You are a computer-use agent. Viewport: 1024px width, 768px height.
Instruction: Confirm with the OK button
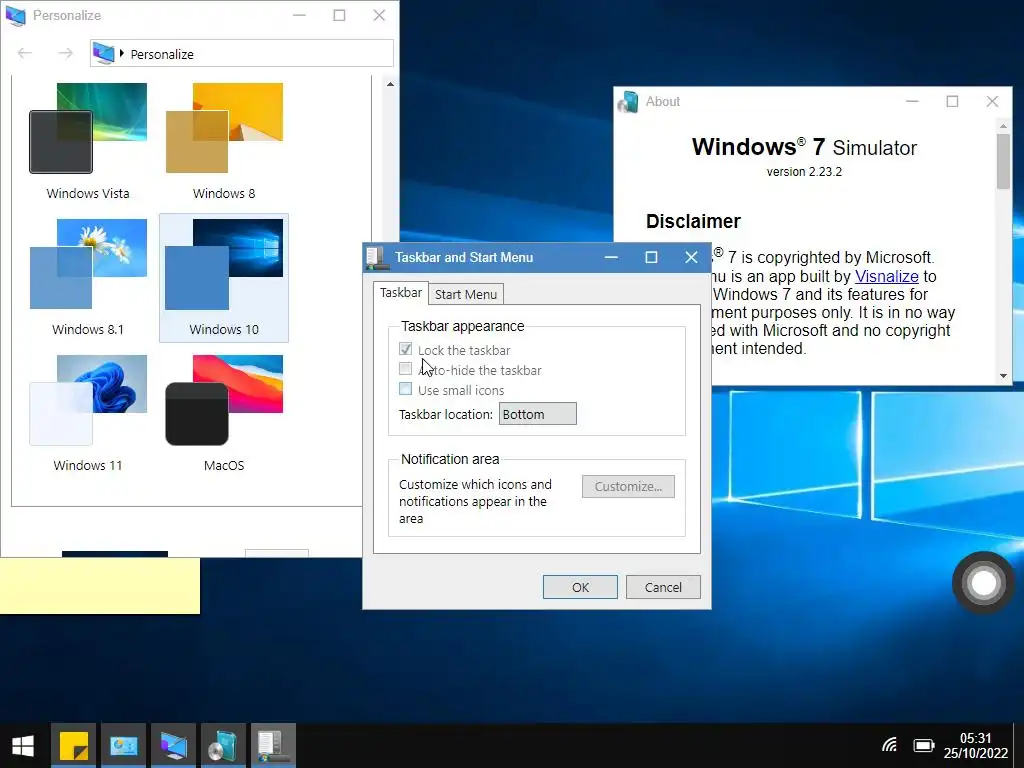[x=580, y=587]
